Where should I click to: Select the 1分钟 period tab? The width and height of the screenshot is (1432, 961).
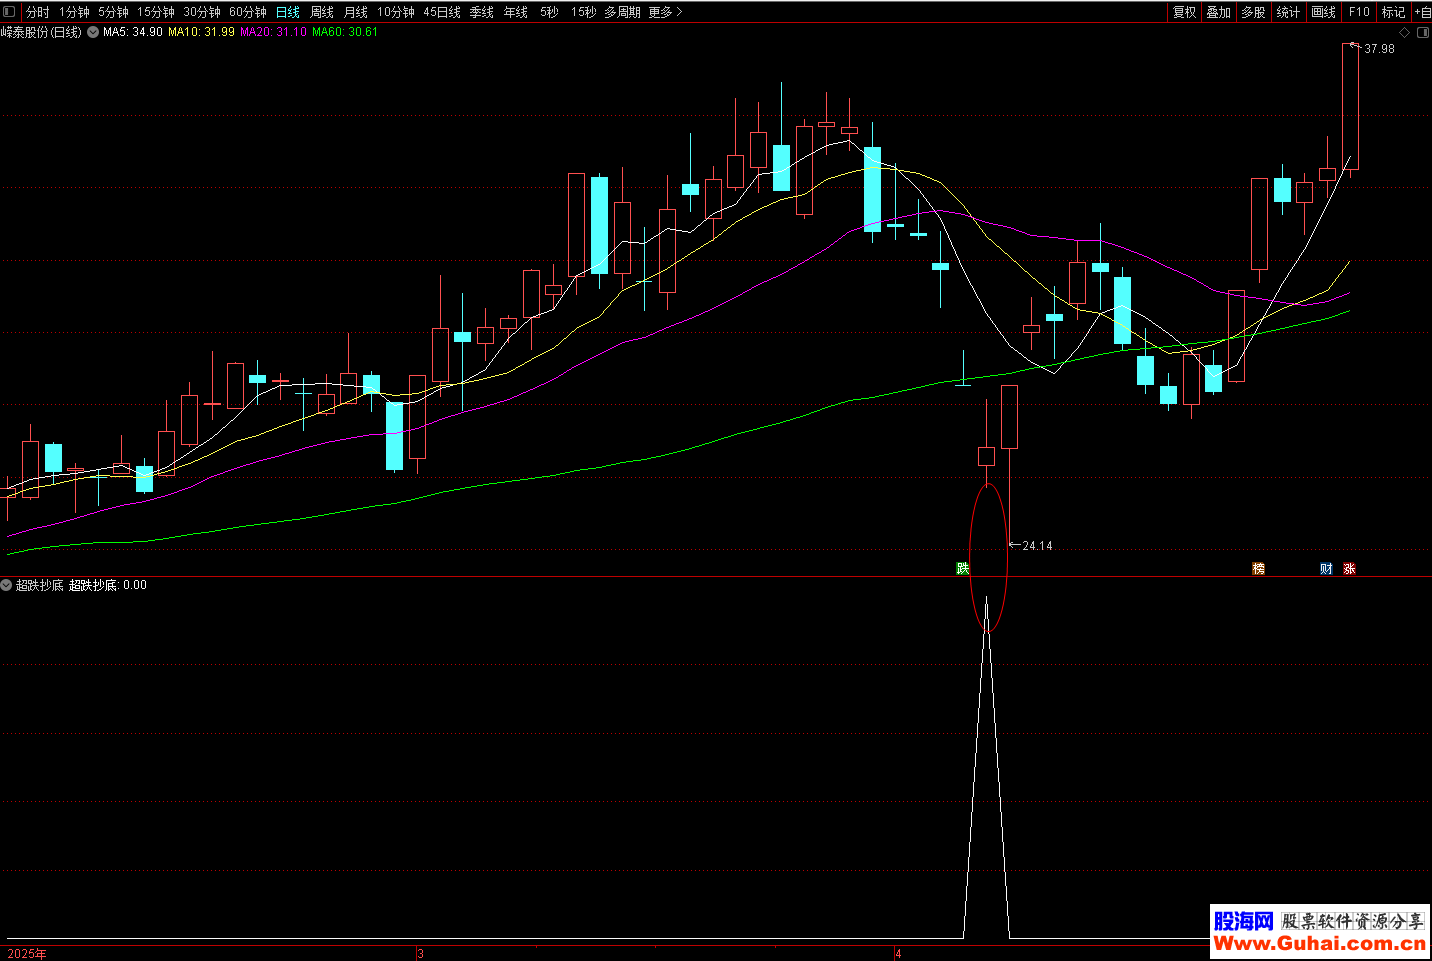coord(74,12)
